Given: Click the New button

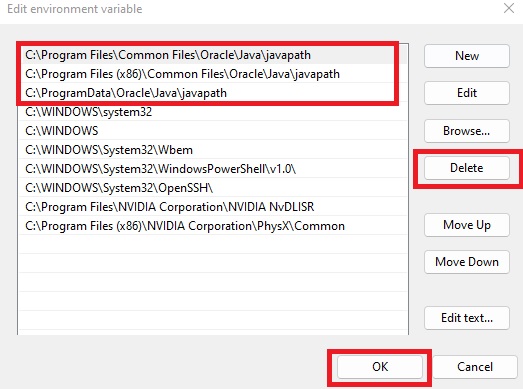Looking at the screenshot, I should [467, 56].
